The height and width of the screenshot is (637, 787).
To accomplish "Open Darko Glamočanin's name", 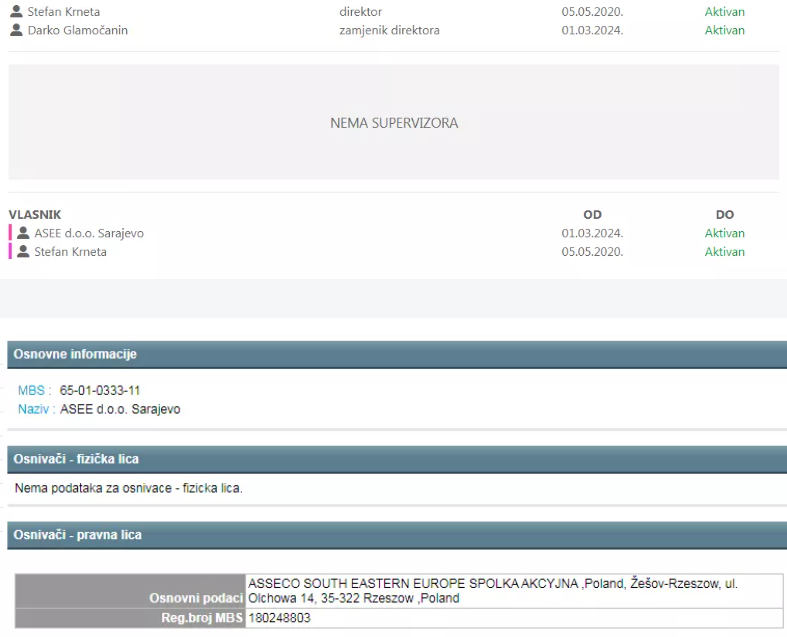I will [x=78, y=30].
